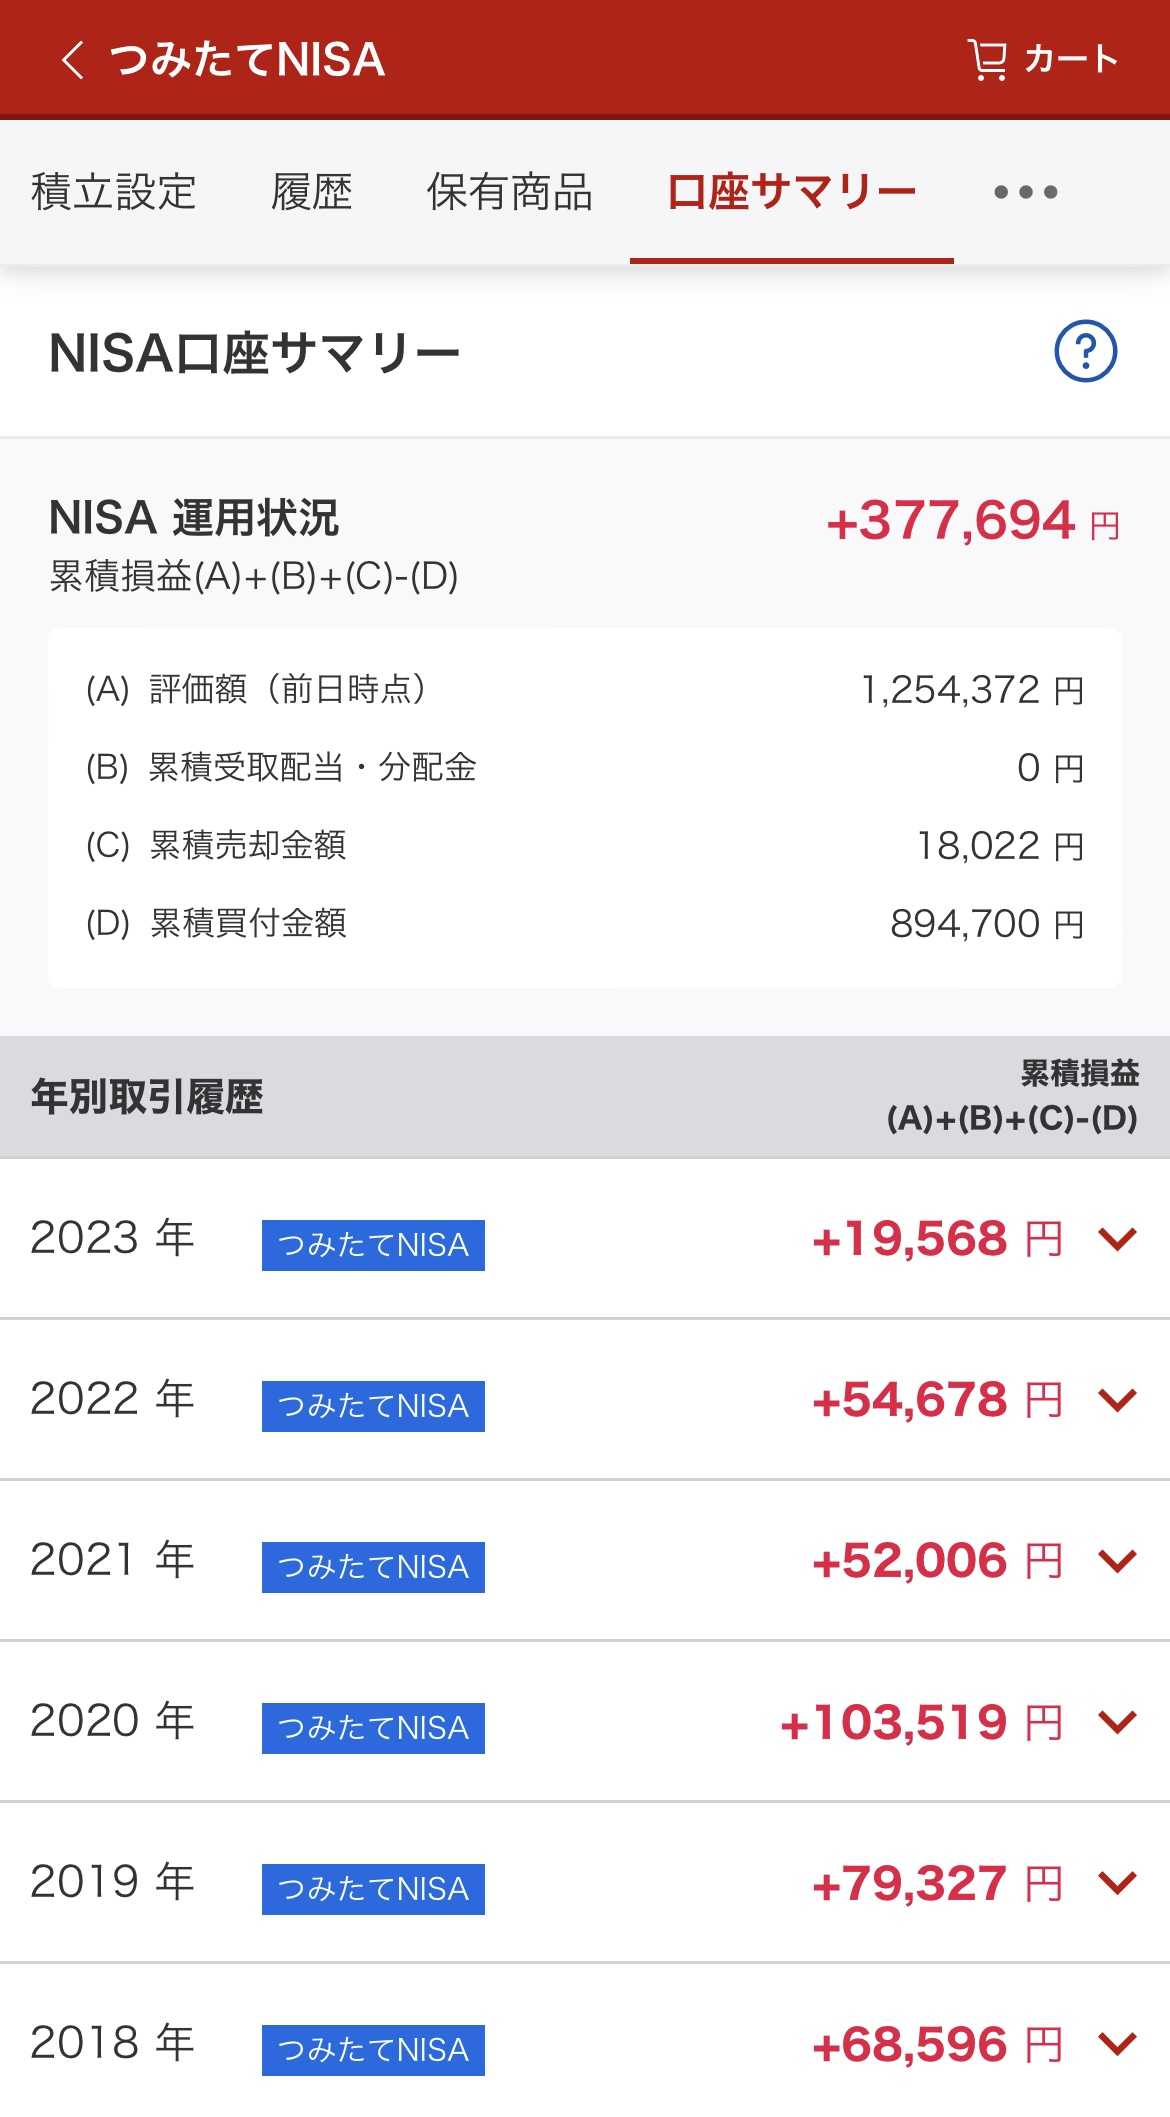Tap the +103,519 円 amount for 2020
The width and height of the screenshot is (1170, 2117).
point(921,1723)
